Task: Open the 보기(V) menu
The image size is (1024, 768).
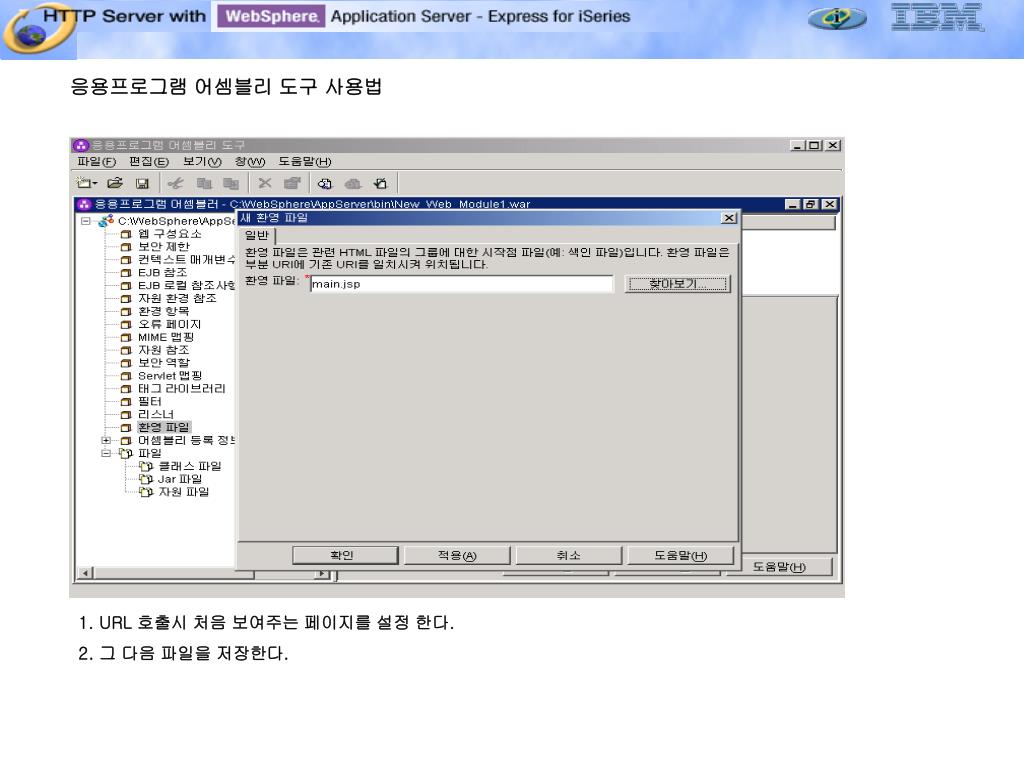Action: tap(202, 161)
